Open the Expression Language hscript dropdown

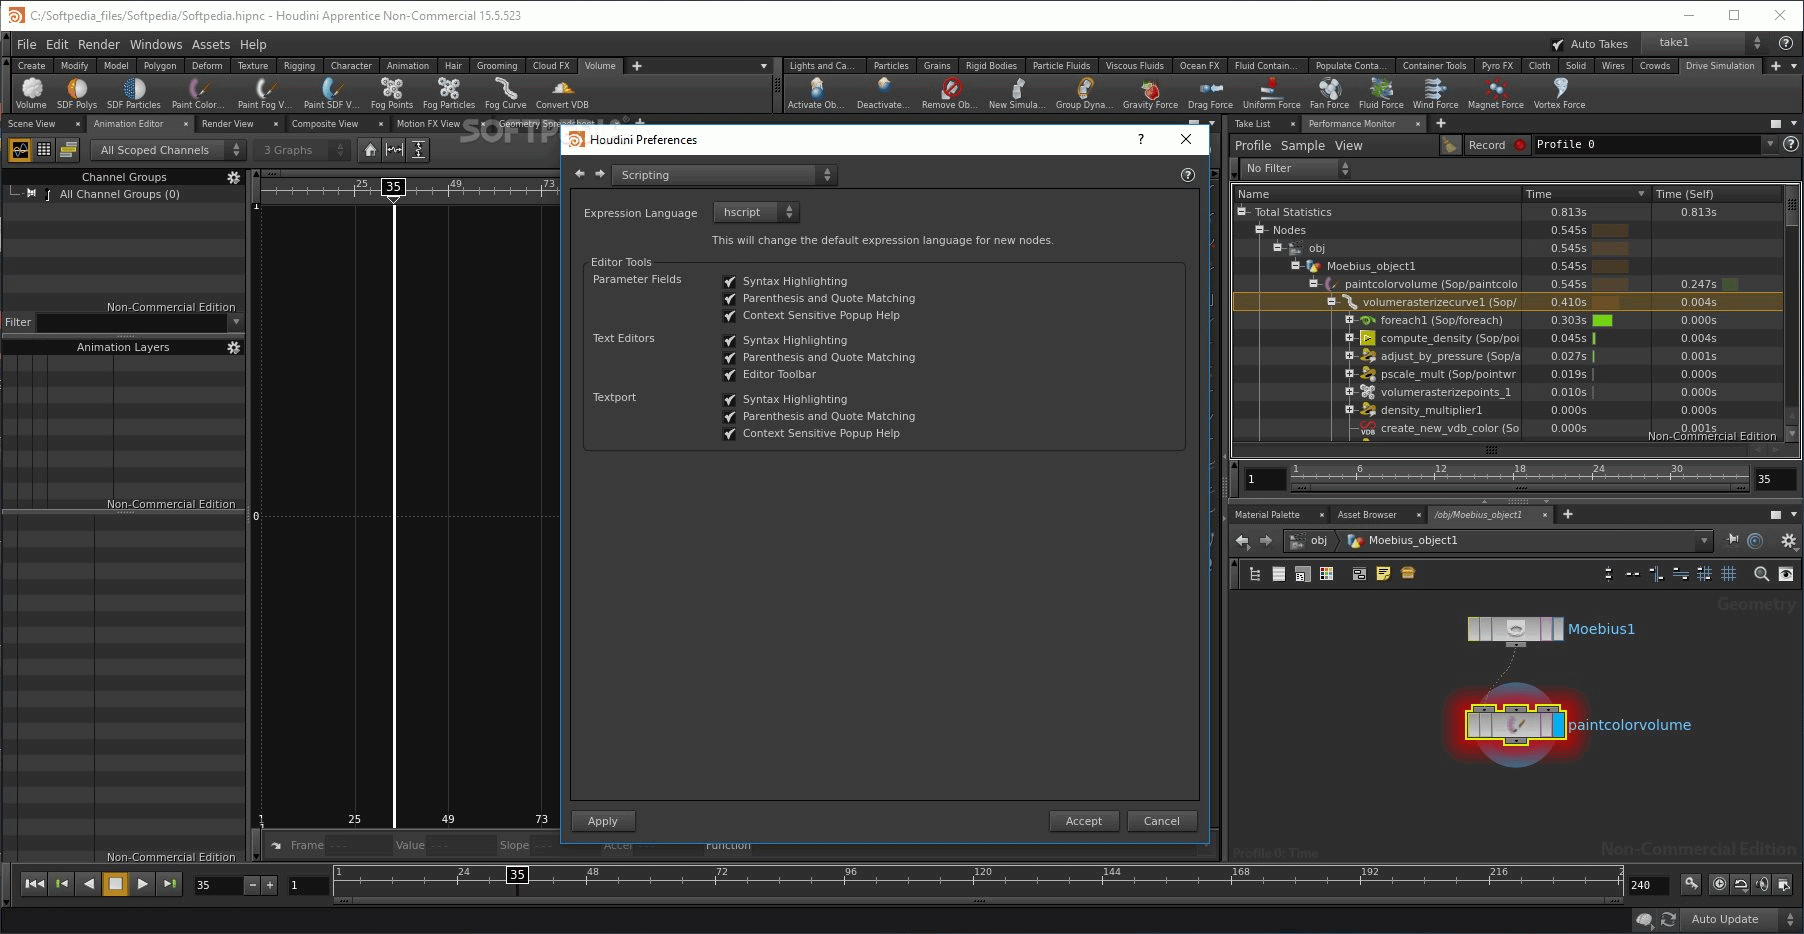point(756,212)
